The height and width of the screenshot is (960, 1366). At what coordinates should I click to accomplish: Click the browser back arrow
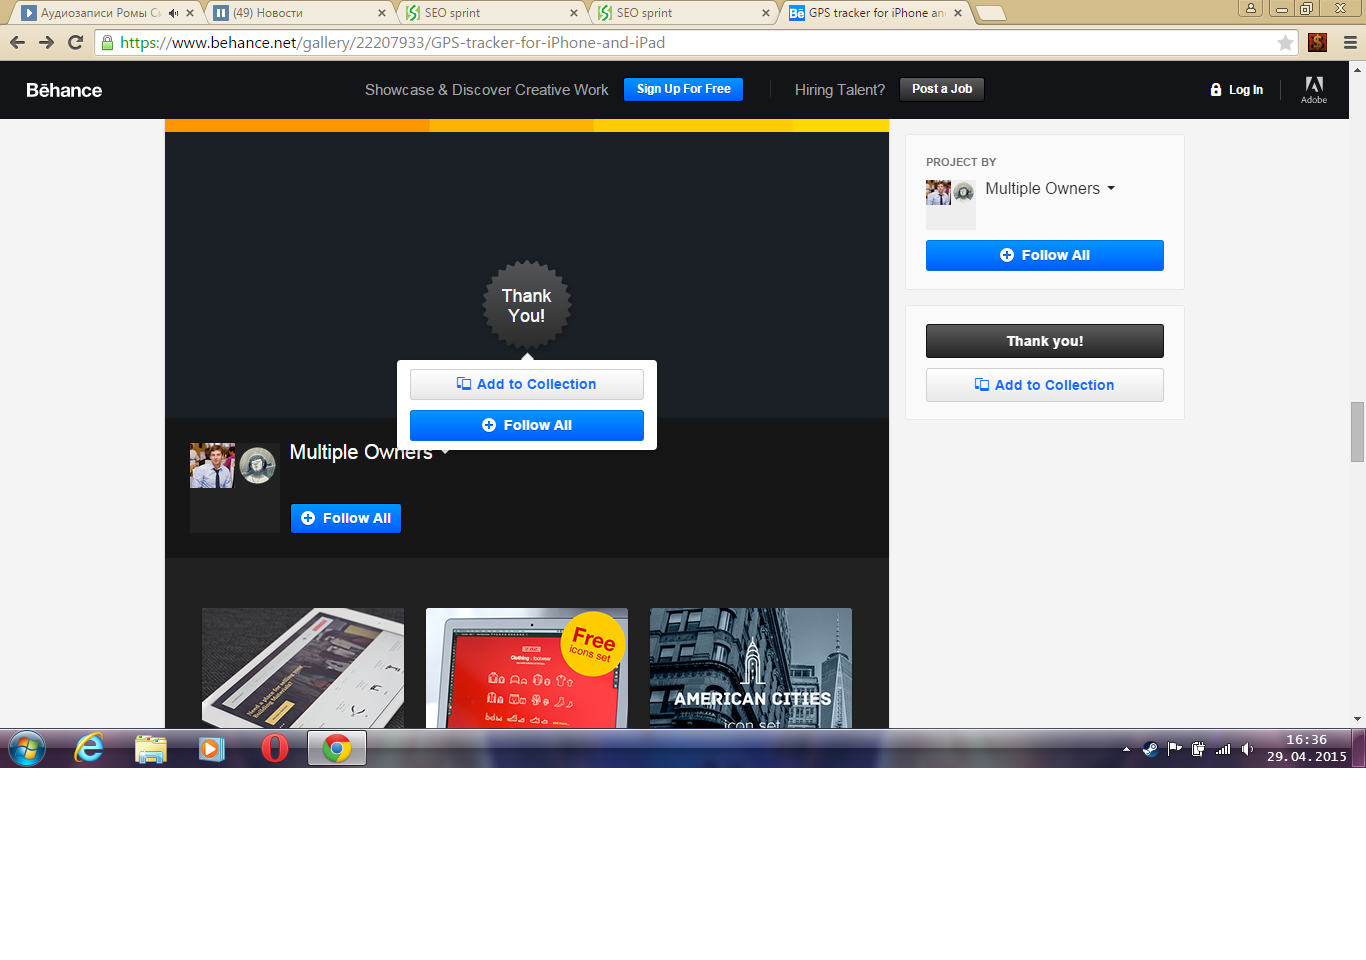pyautogui.click(x=17, y=42)
